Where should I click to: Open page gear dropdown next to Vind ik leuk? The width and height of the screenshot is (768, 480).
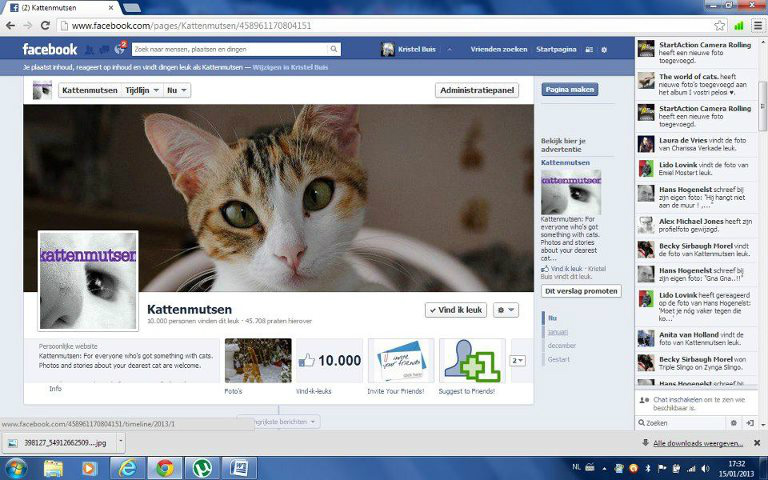[505, 310]
